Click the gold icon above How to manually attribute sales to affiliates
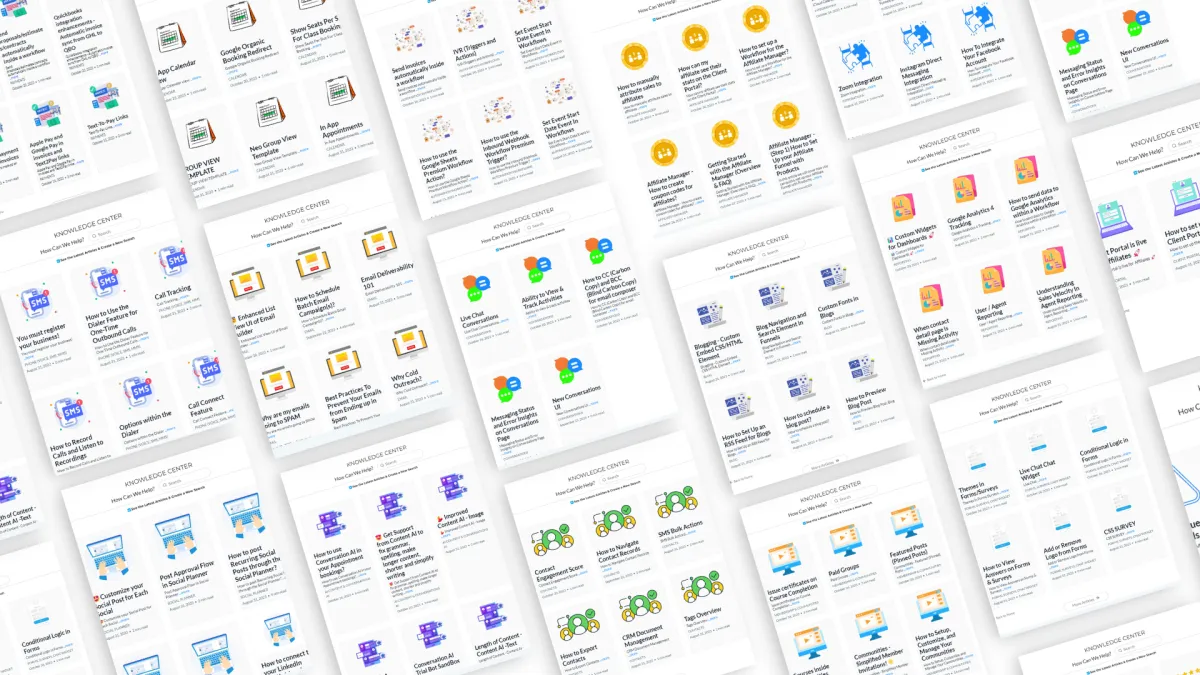 (x=633, y=55)
